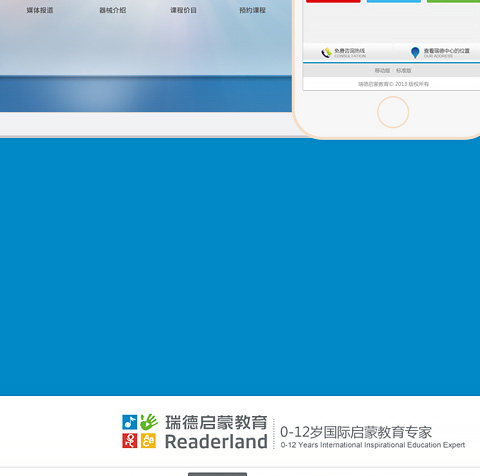Tap the phone consultation hotline icon
The image size is (480, 476).
coord(326,53)
